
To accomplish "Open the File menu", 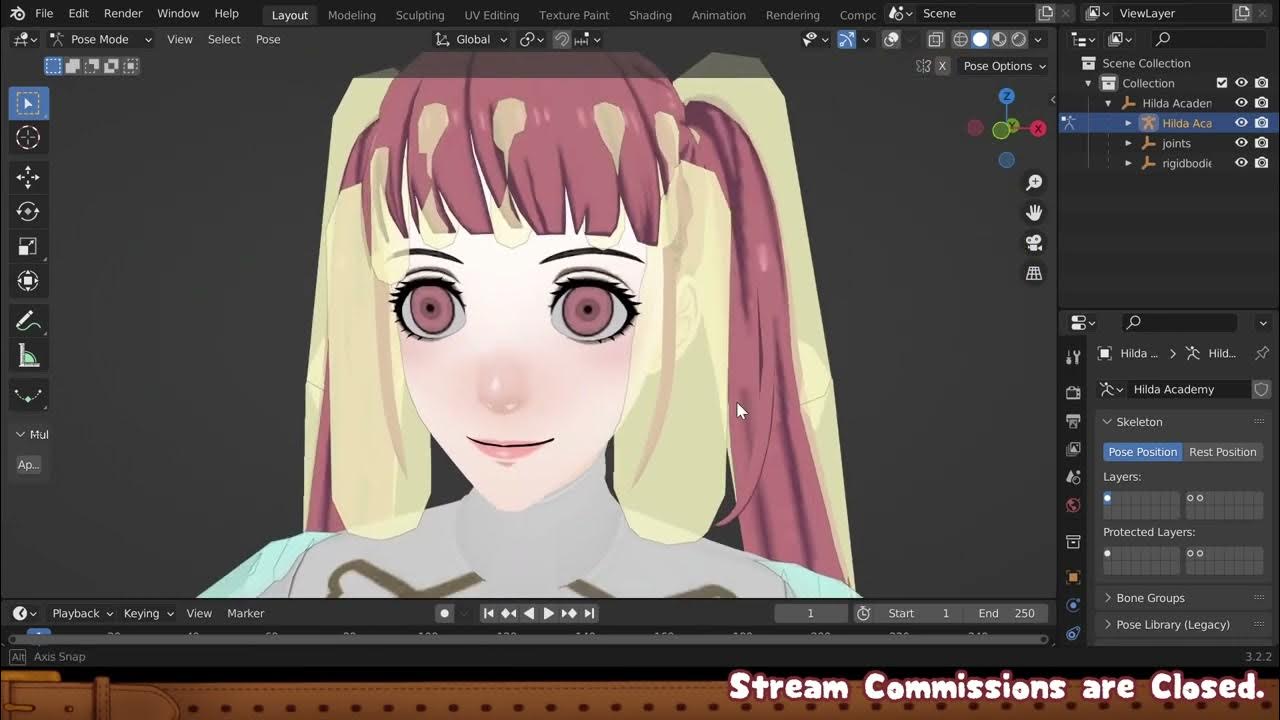I will pyautogui.click(x=44, y=13).
